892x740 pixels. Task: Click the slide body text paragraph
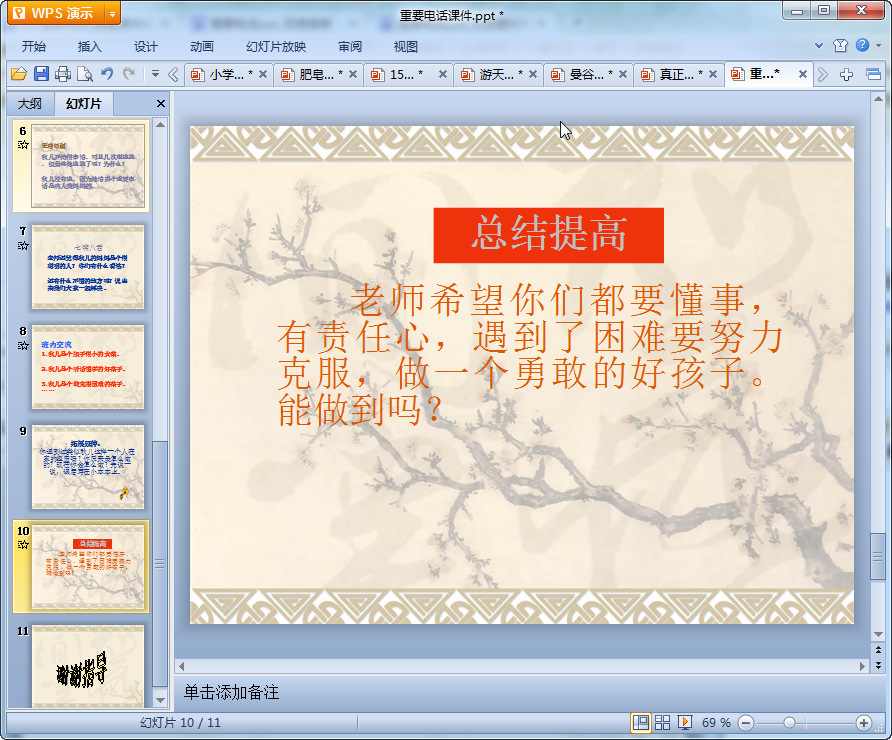[x=529, y=354]
